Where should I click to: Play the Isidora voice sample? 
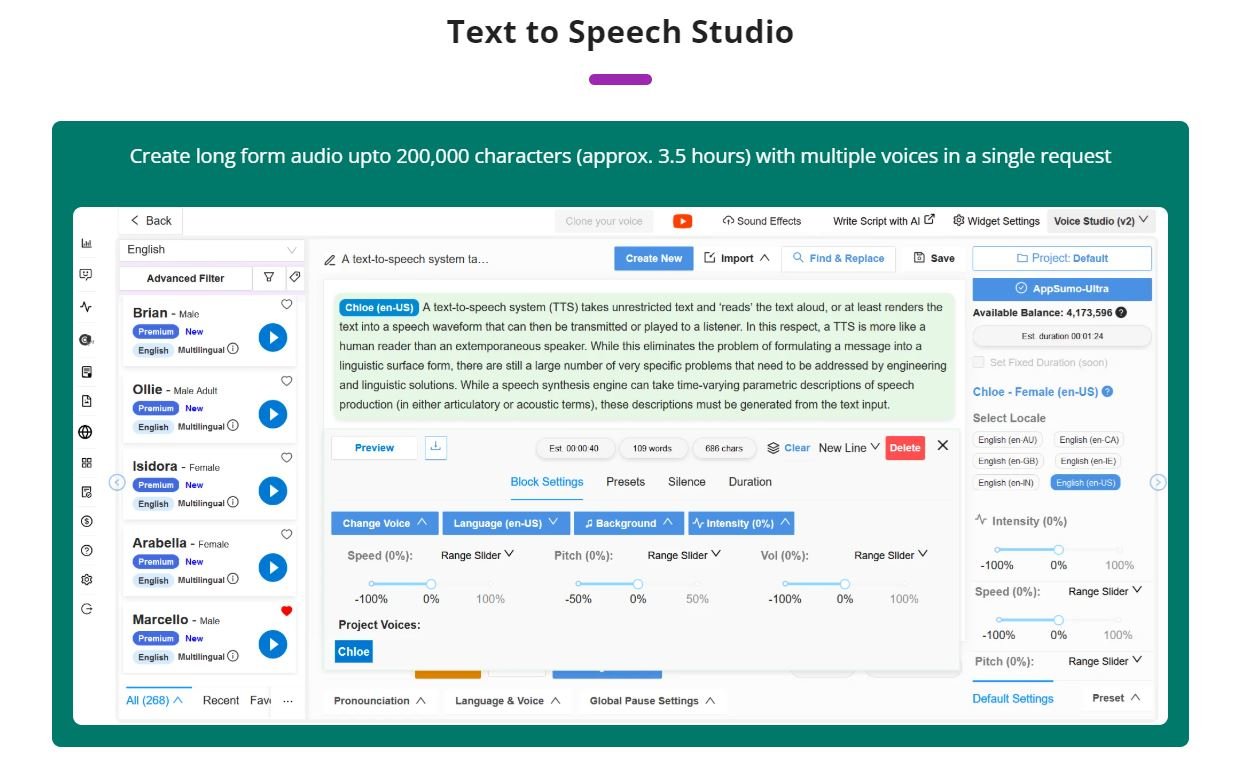273,491
